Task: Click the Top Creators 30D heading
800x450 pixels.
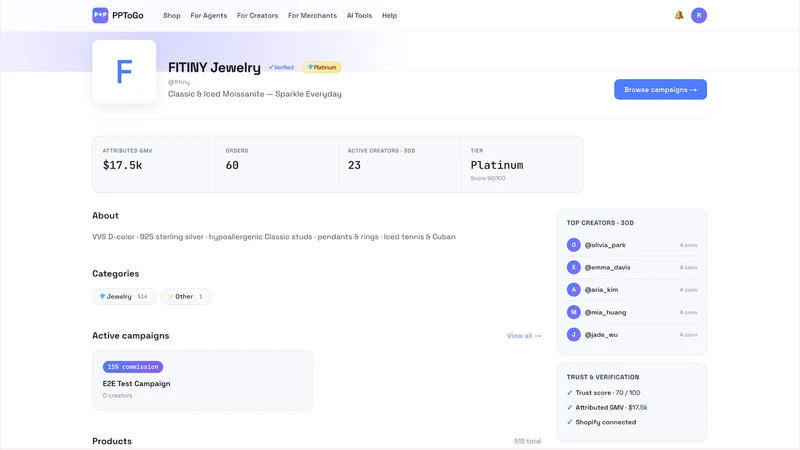Action: (600, 223)
